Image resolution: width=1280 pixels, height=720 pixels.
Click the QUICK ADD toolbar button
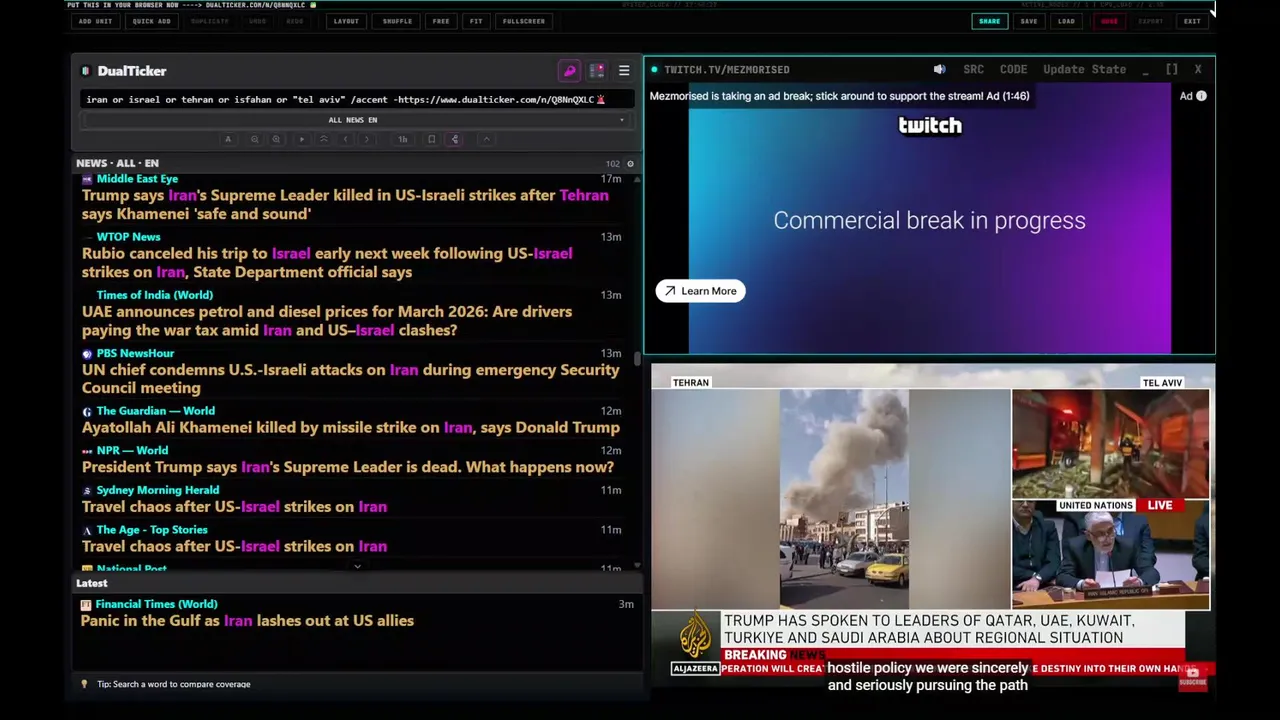151,21
